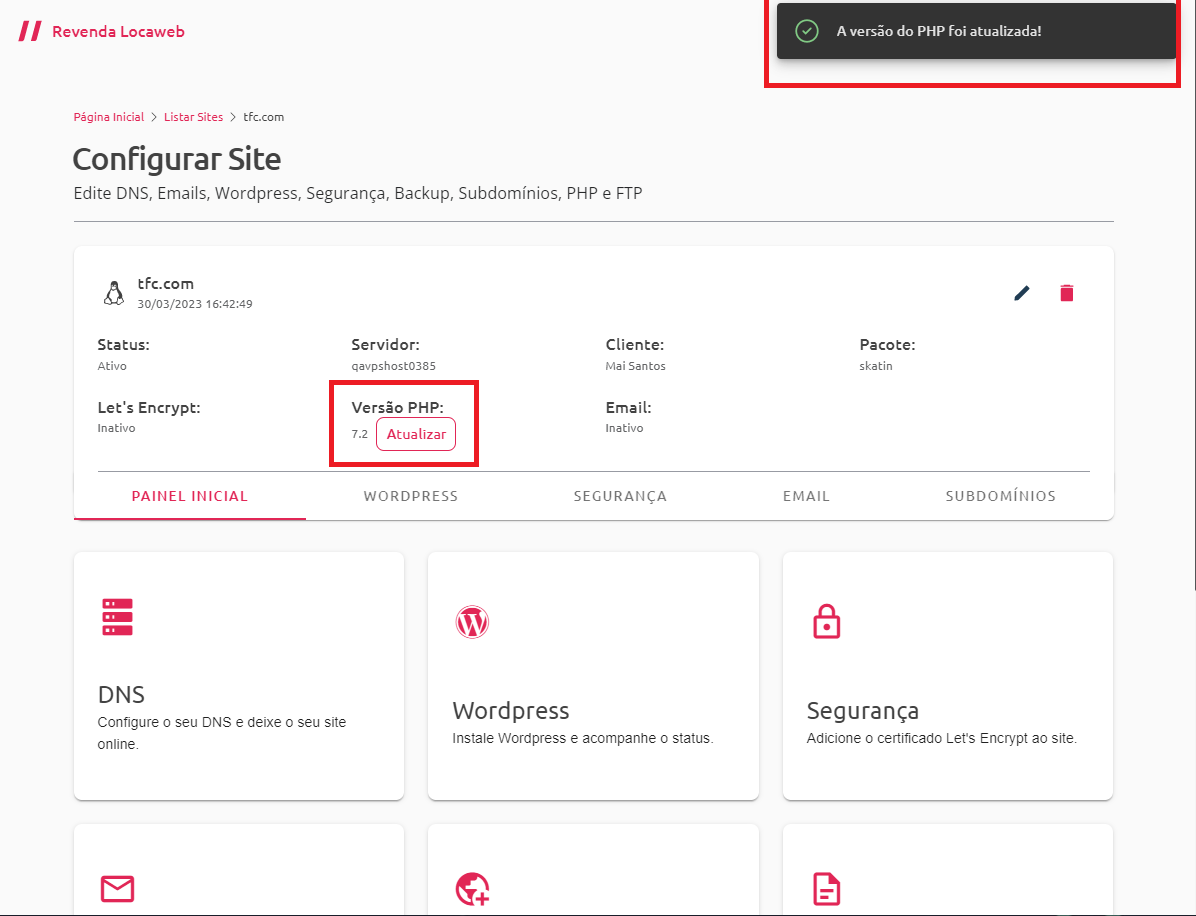Click the 'Revenda Locaweb' brand text
The height and width of the screenshot is (916, 1196).
click(x=118, y=31)
